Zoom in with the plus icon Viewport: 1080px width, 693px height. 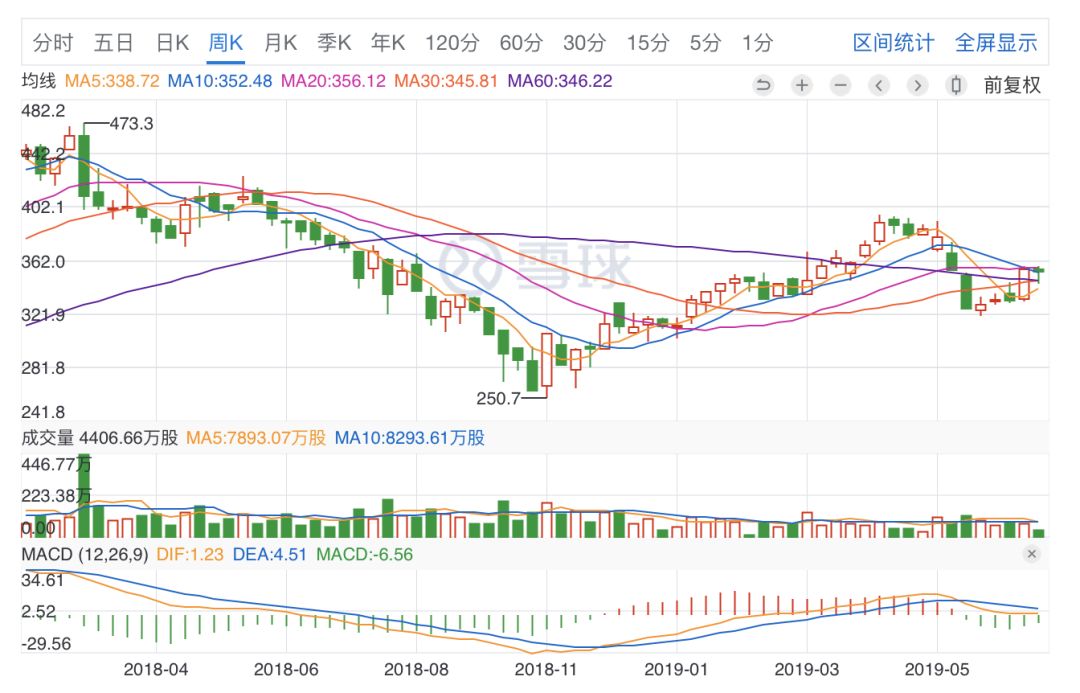point(802,85)
